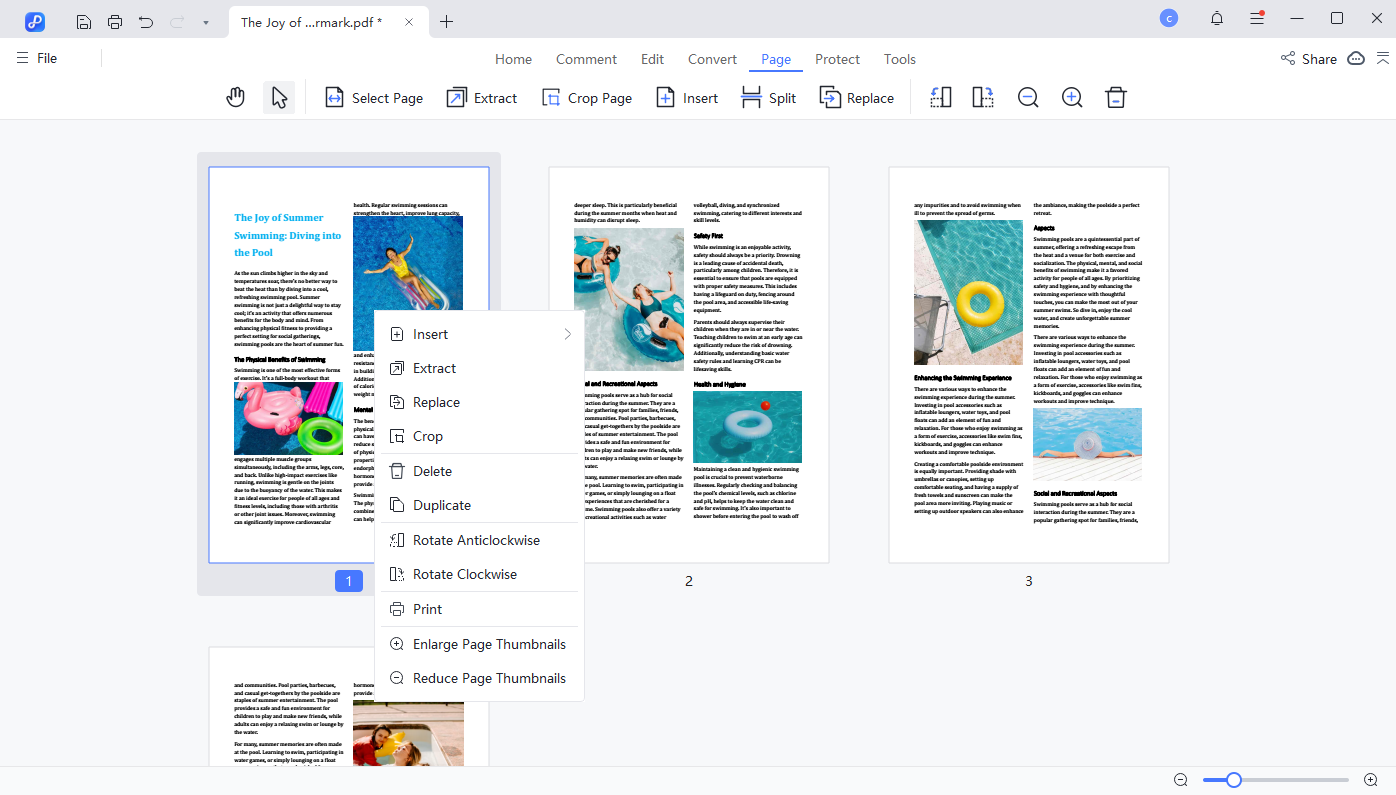The width and height of the screenshot is (1396, 795).
Task: Adjust the zoom slider at the bottom
Action: coord(1232,779)
